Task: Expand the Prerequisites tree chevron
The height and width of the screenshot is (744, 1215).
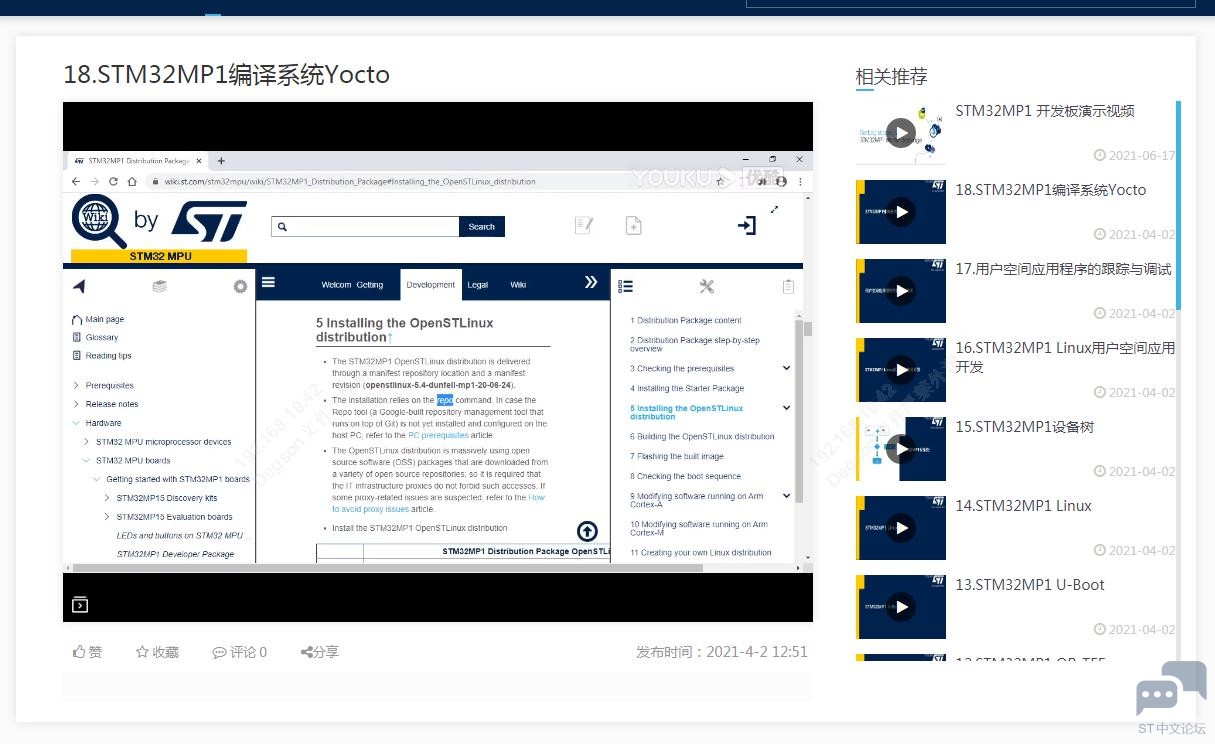Action: click(x=76, y=386)
